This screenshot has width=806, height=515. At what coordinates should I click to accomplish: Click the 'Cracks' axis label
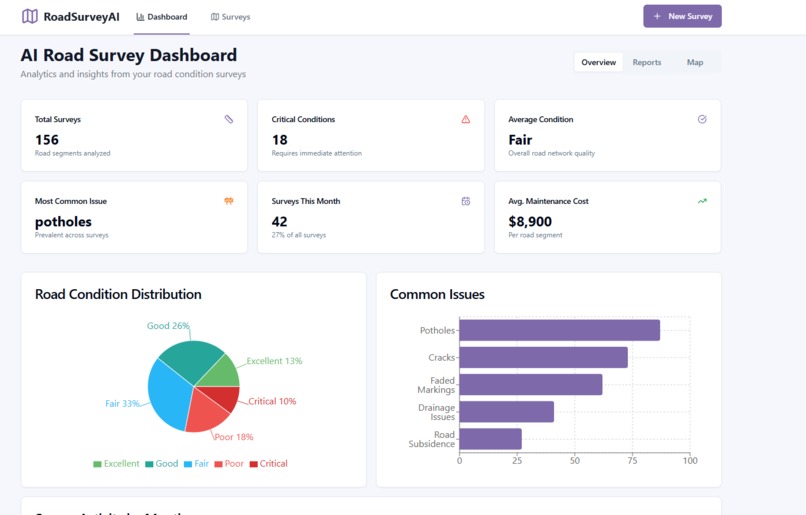(442, 357)
